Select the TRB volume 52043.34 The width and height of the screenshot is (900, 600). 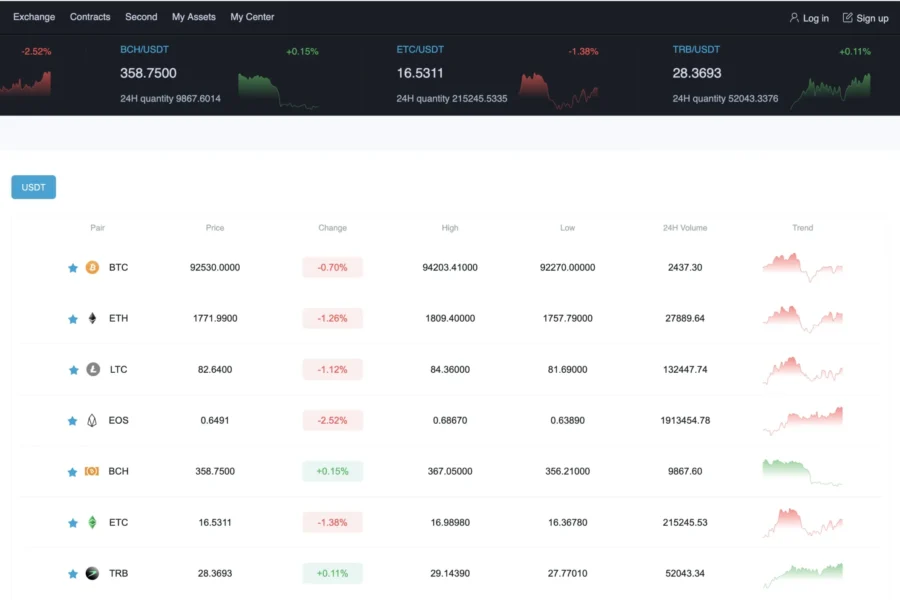(x=685, y=573)
